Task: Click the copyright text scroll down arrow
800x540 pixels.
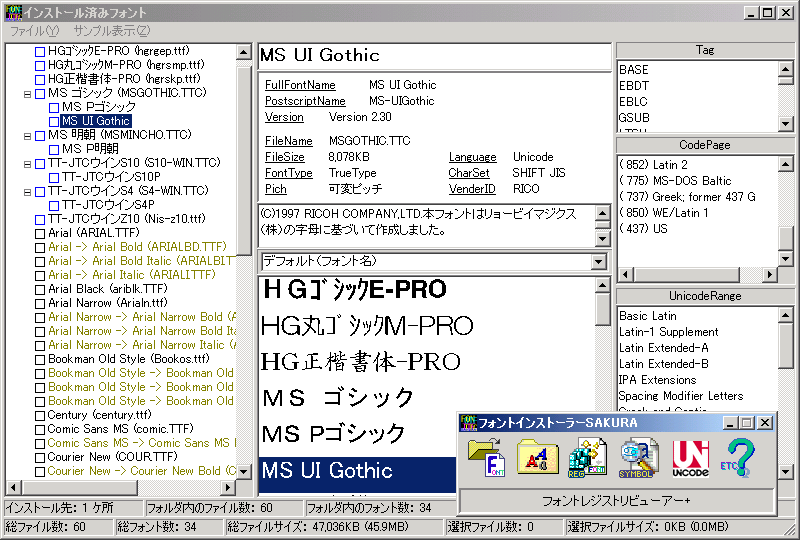Action: tap(602, 238)
